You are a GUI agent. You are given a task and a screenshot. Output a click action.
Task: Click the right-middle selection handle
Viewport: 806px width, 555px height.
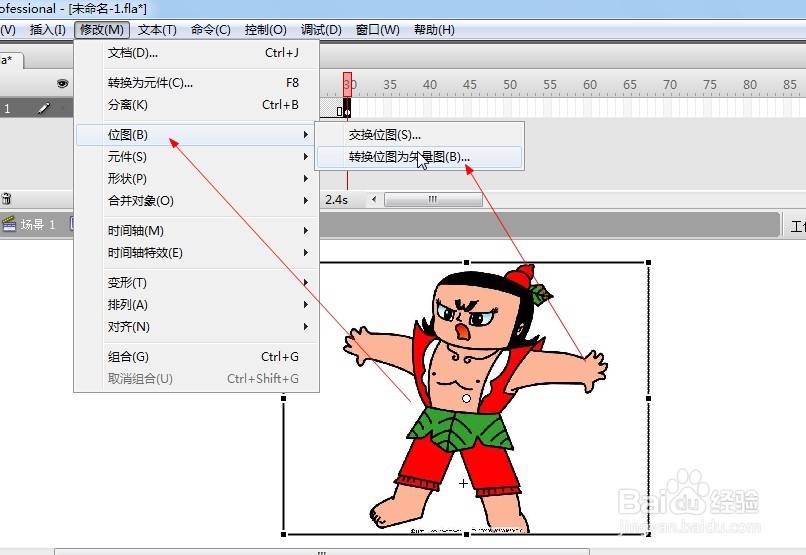(649, 398)
